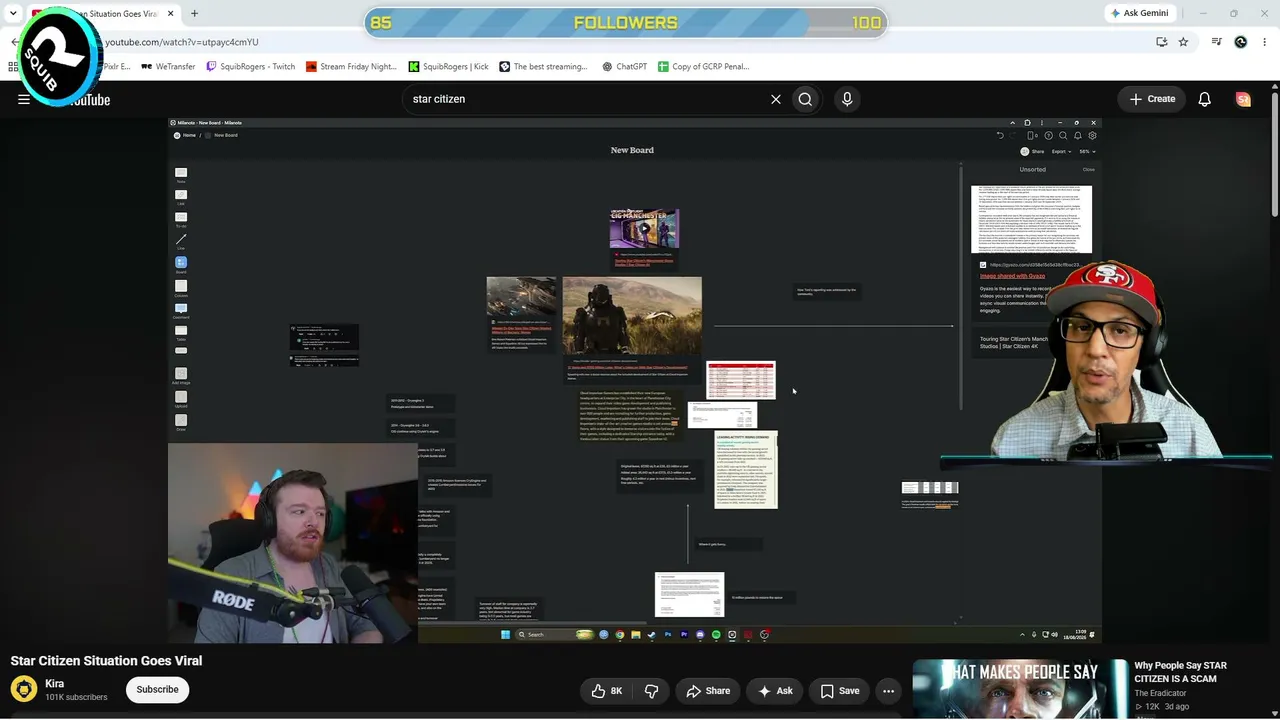
Task: Select the Comment tool in Milanote video
Action: (181, 310)
